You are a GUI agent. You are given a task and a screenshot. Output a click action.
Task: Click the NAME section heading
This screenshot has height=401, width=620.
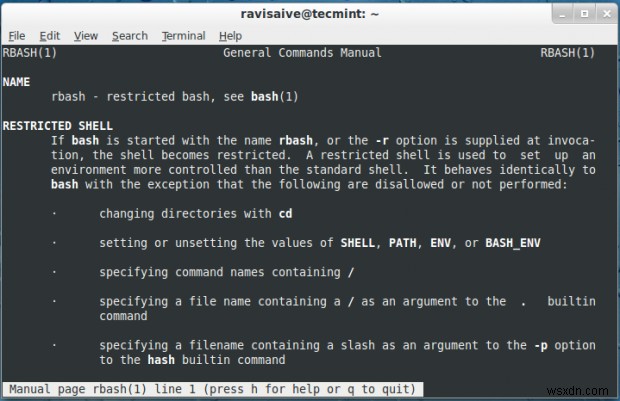pyautogui.click(x=16, y=82)
